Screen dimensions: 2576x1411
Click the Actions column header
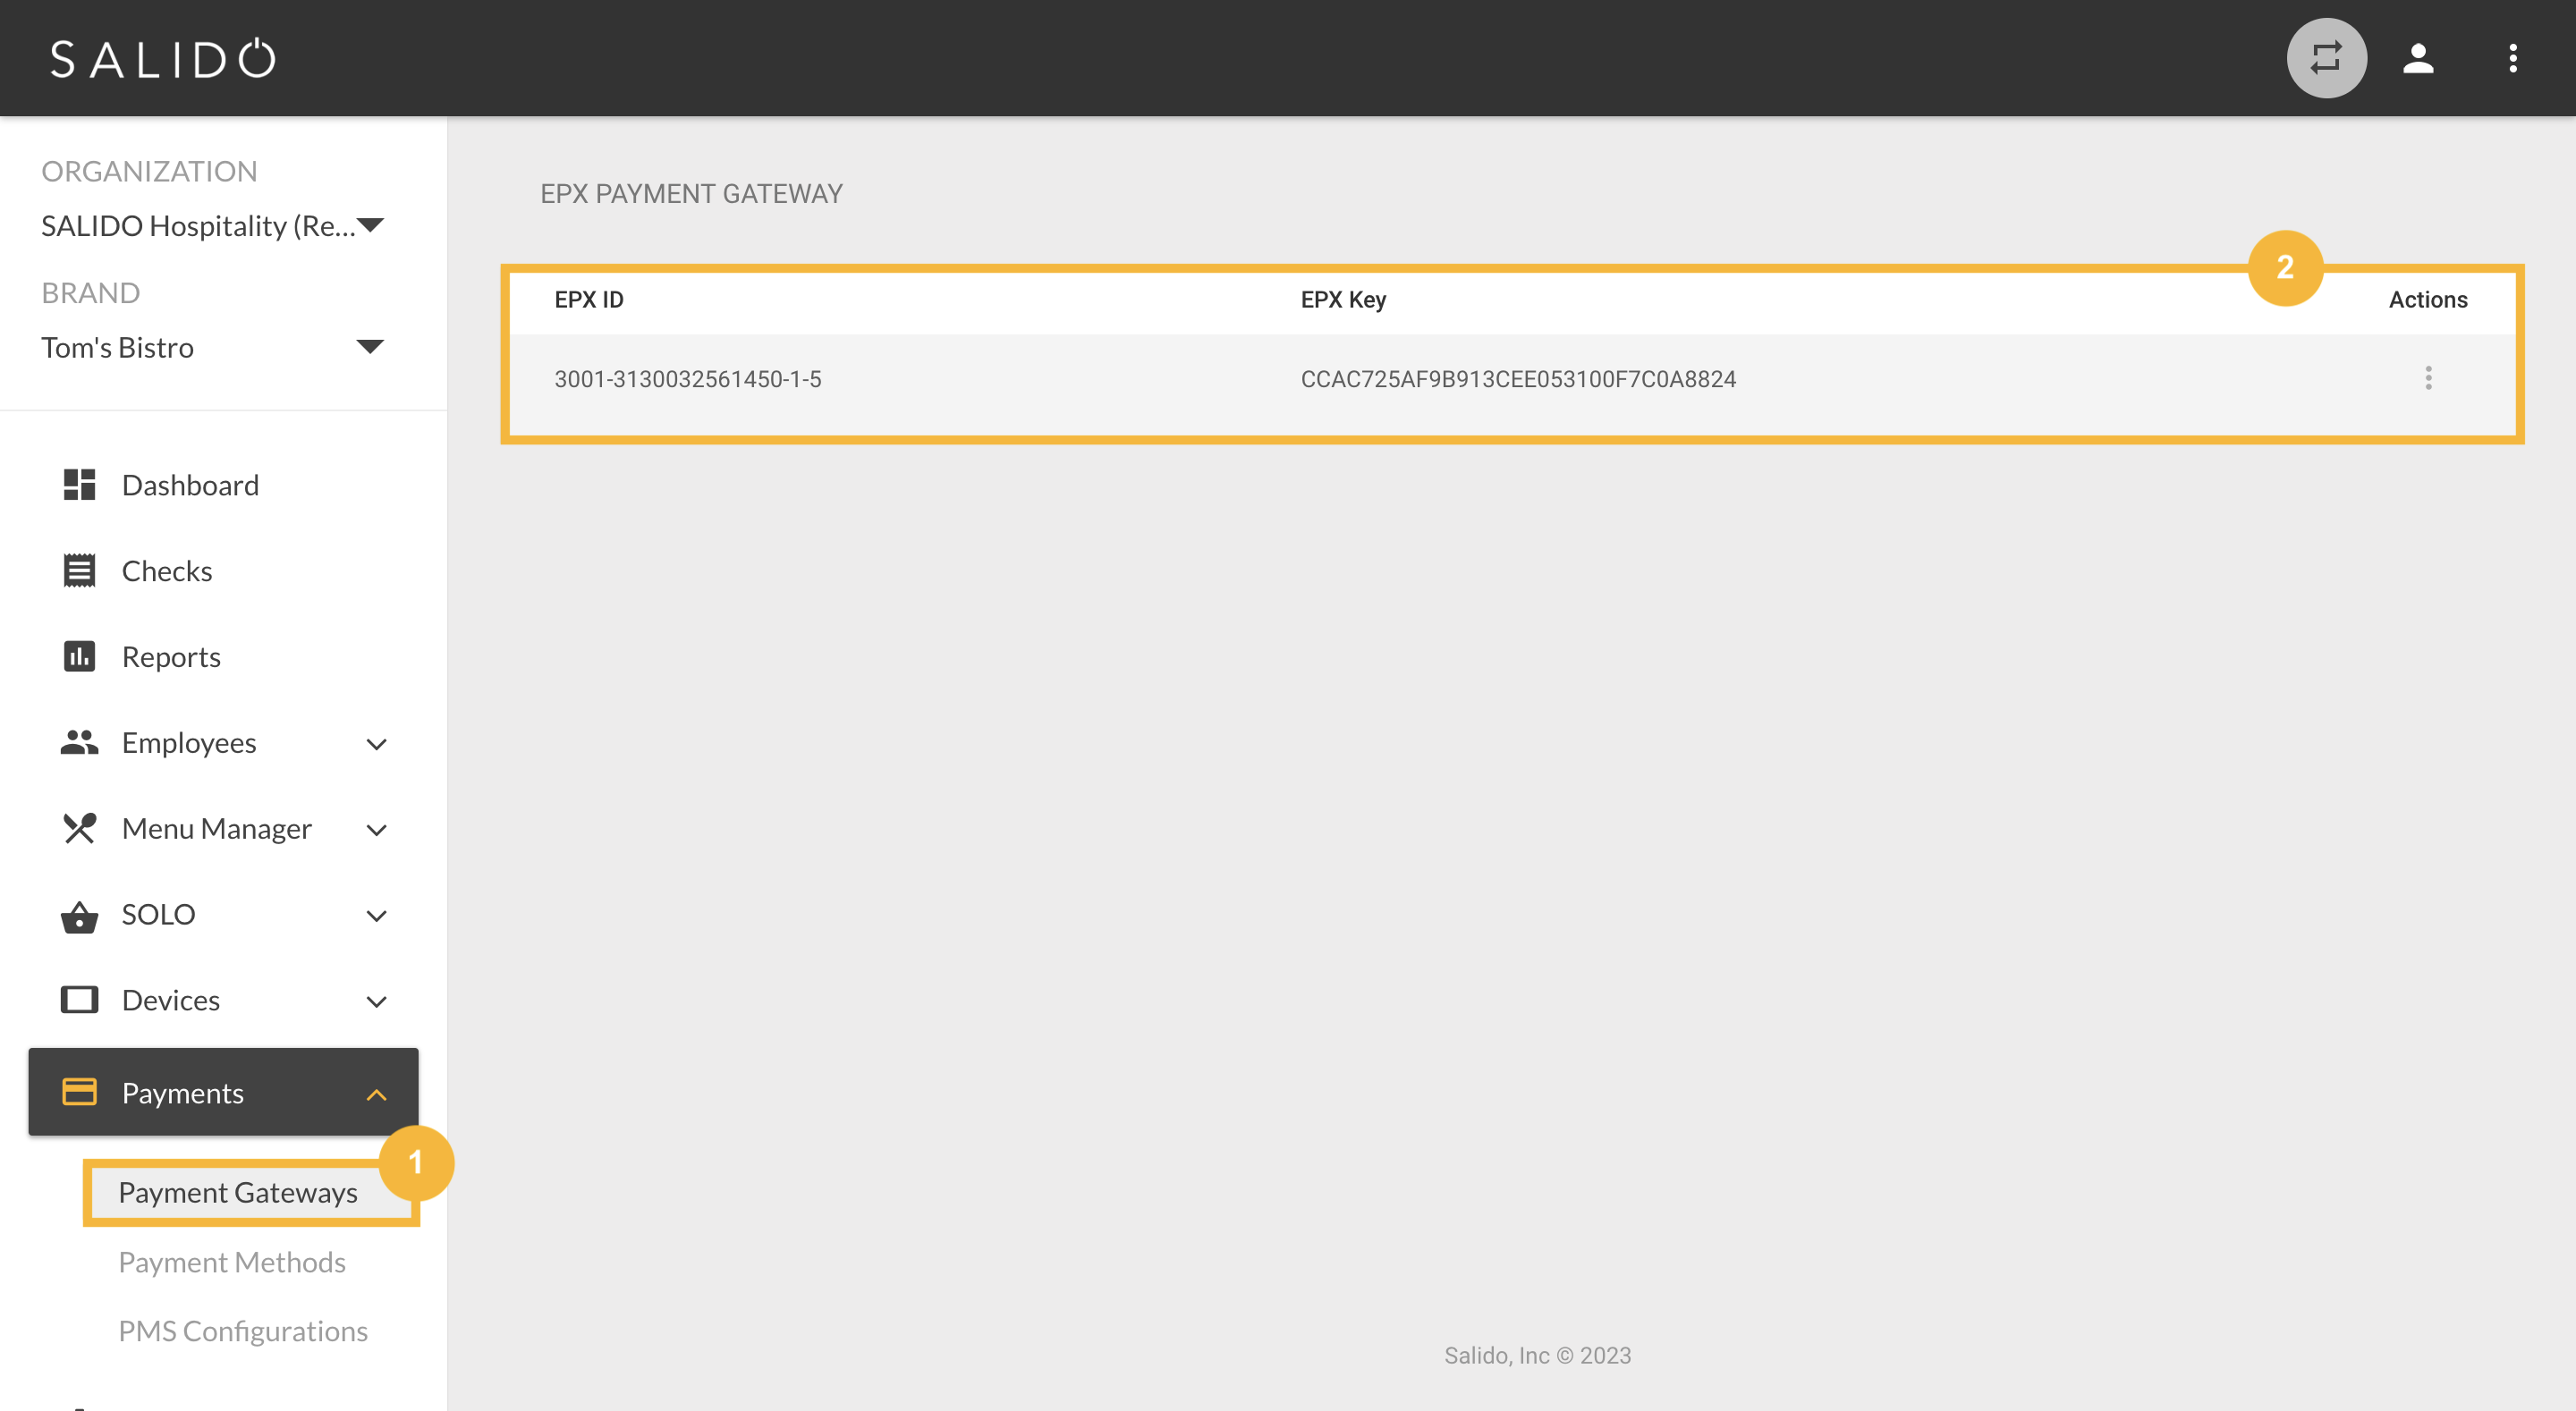pyautogui.click(x=2428, y=299)
